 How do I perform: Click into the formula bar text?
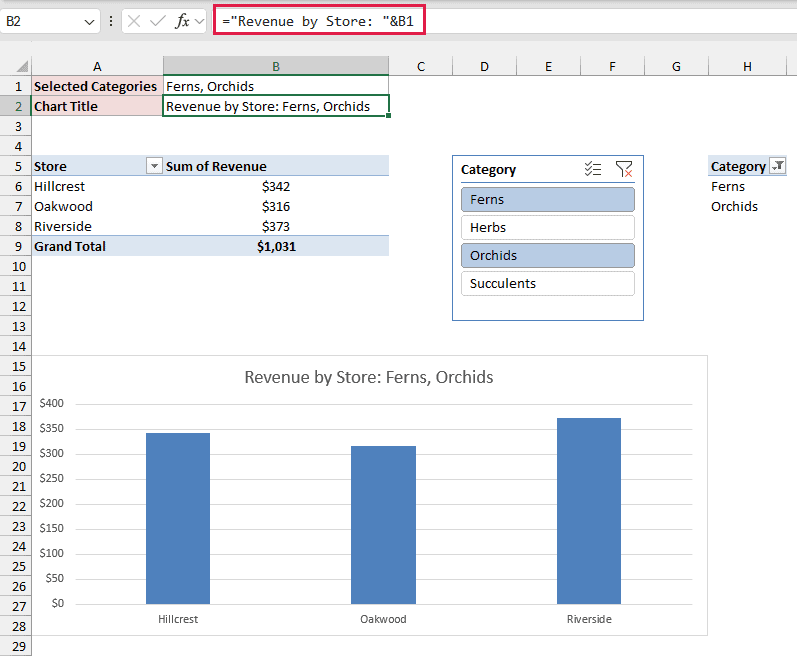318,21
